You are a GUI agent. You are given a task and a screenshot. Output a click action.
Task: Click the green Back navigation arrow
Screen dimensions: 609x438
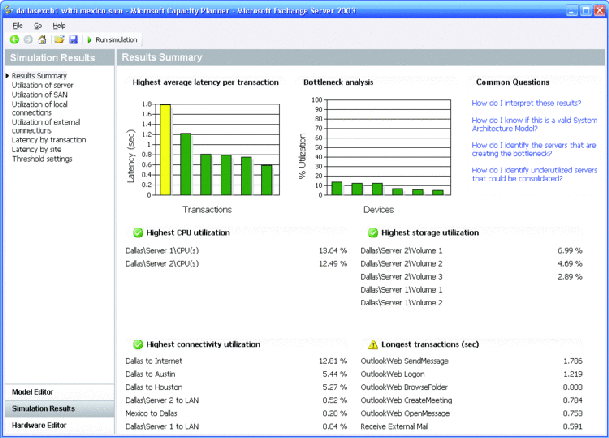(15, 39)
